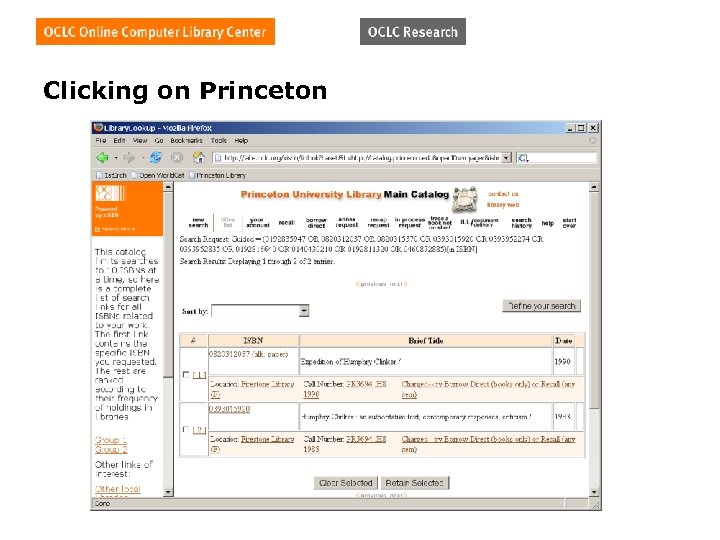
Task: Open the Edit menu
Action: 119,141
